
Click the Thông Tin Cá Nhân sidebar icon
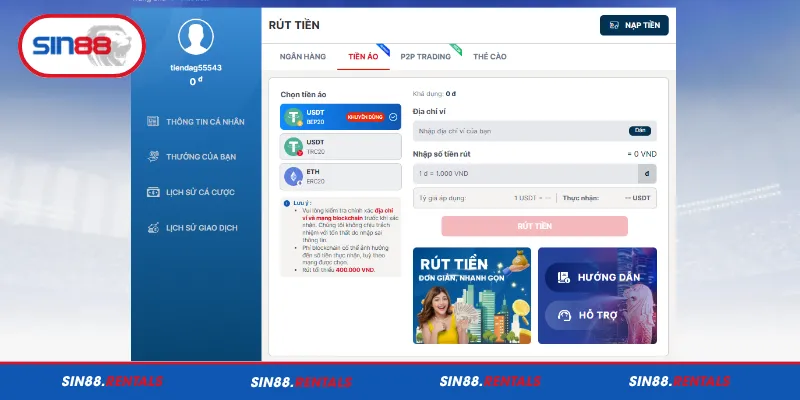tap(153, 121)
